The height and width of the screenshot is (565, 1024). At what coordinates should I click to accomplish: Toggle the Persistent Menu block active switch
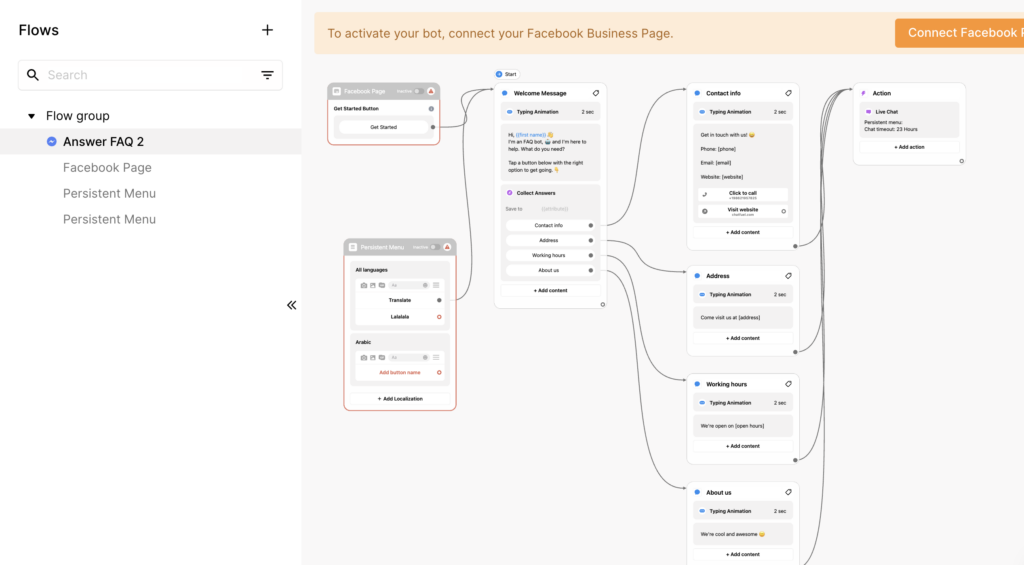point(434,246)
